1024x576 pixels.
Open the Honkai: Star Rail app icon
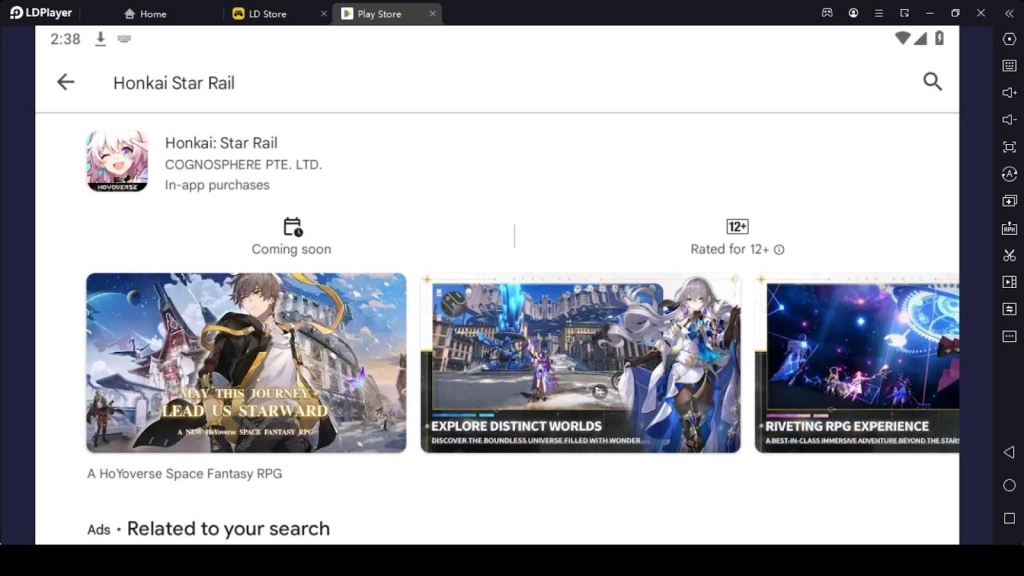coord(118,161)
